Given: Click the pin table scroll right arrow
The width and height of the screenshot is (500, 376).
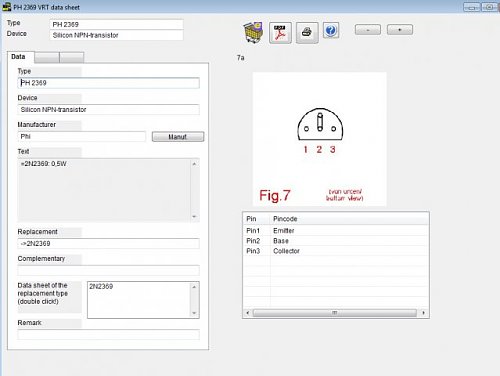Looking at the screenshot, I should click(x=423, y=313).
